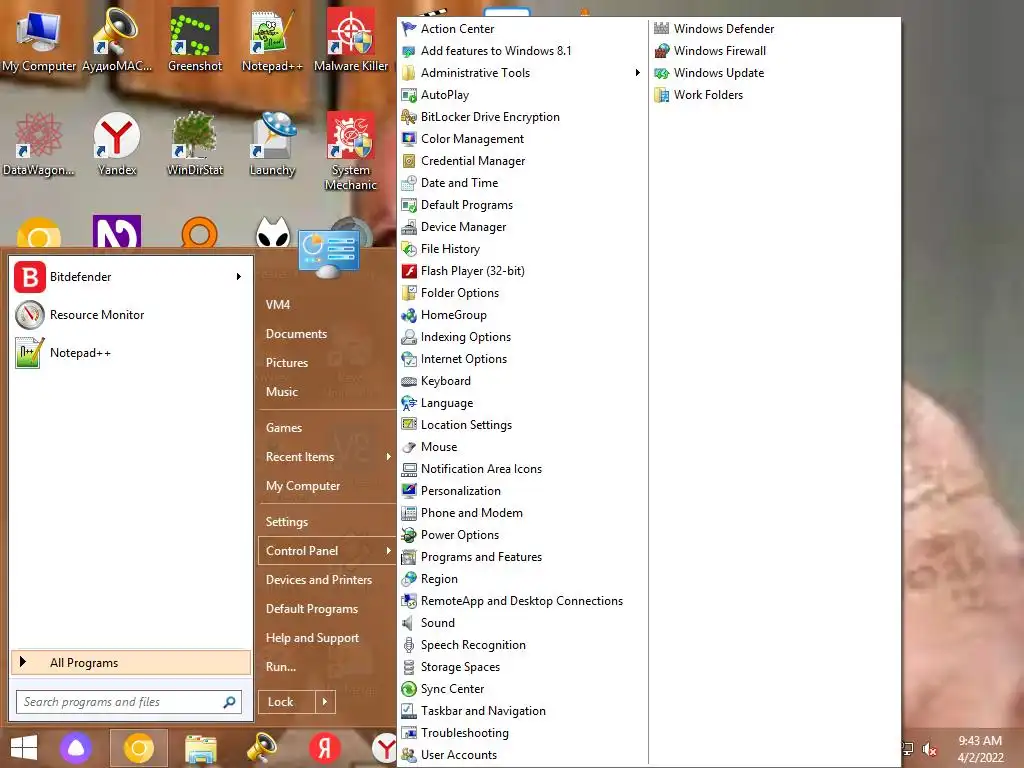Image resolution: width=1024 pixels, height=768 pixels.
Task: Click the clock showing 9:43 AM
Action: (x=980, y=741)
